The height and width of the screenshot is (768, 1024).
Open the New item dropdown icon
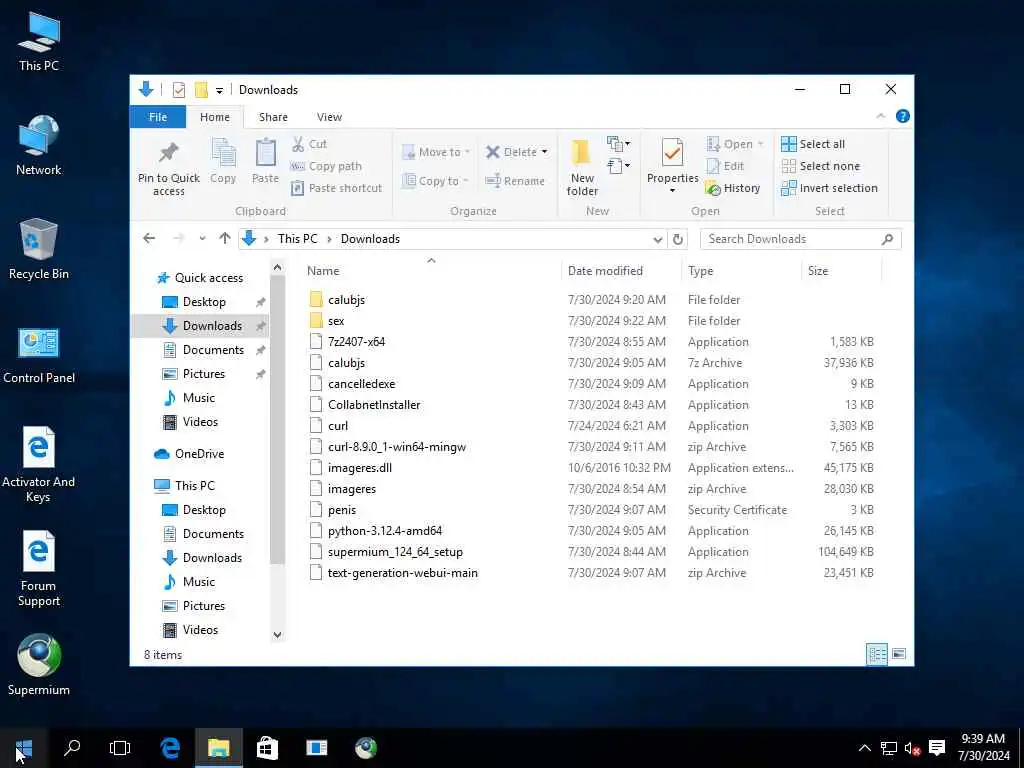618,144
